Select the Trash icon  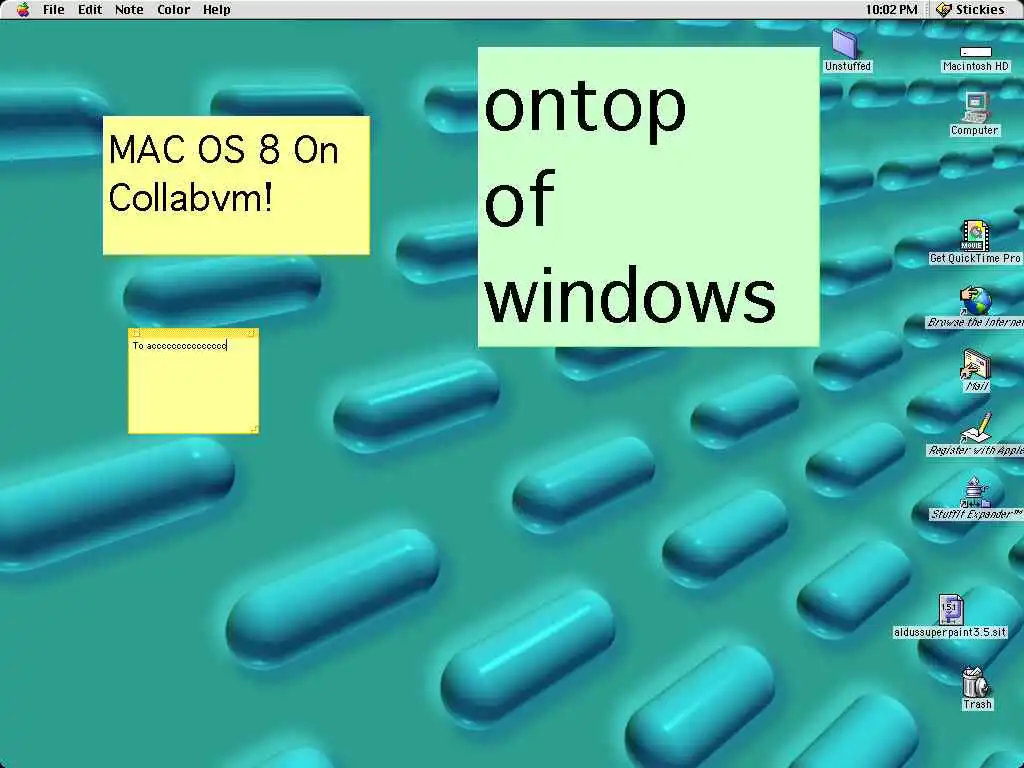(x=975, y=682)
